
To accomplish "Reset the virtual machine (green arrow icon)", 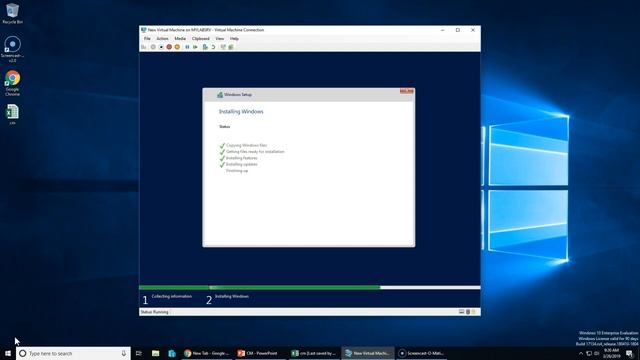I will pyautogui.click(x=195, y=47).
